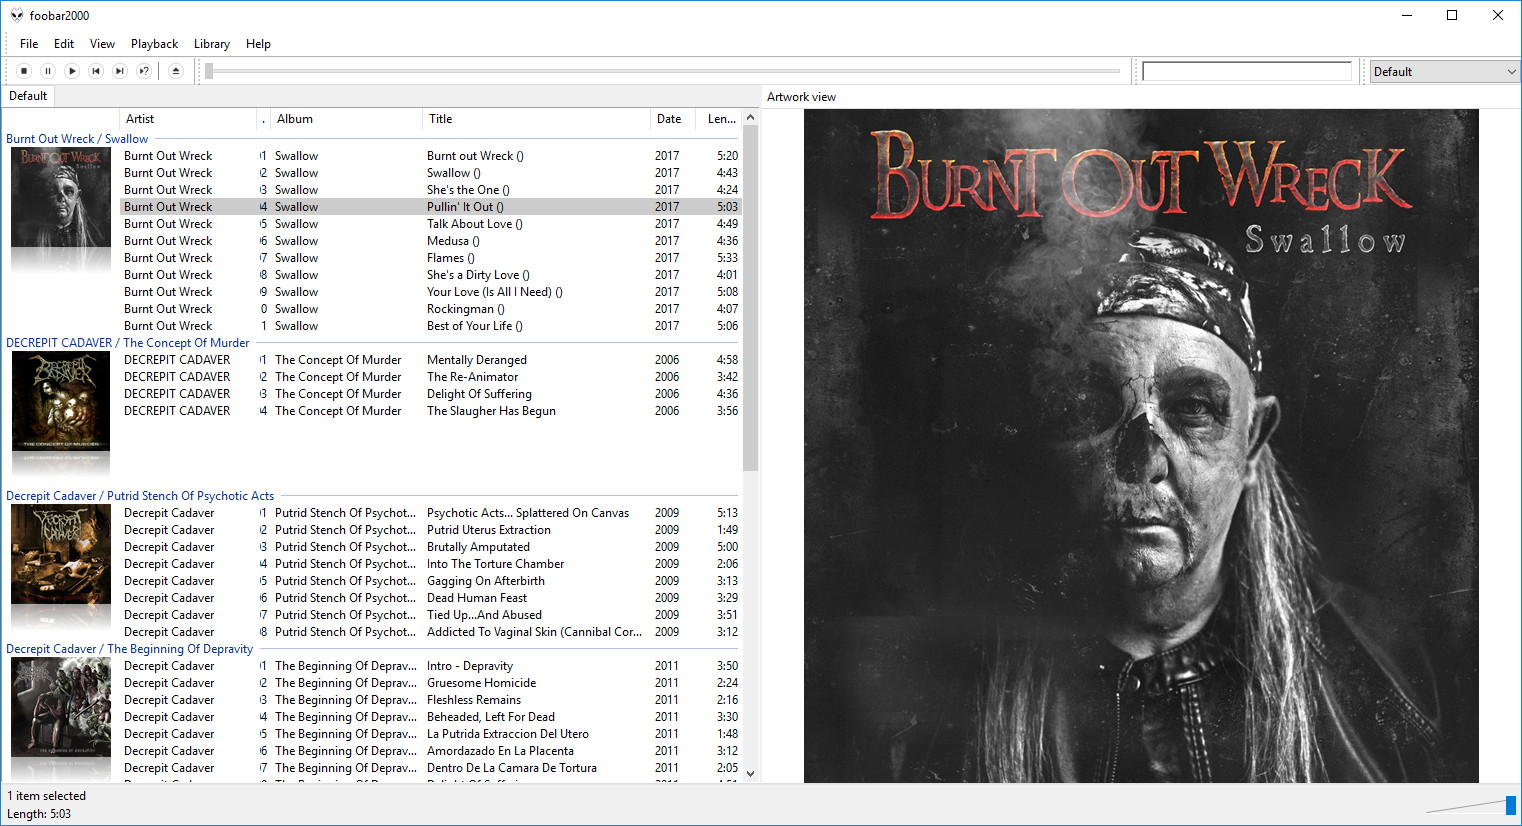Sort by the Album column header
The image size is (1522, 826).
click(x=346, y=119)
